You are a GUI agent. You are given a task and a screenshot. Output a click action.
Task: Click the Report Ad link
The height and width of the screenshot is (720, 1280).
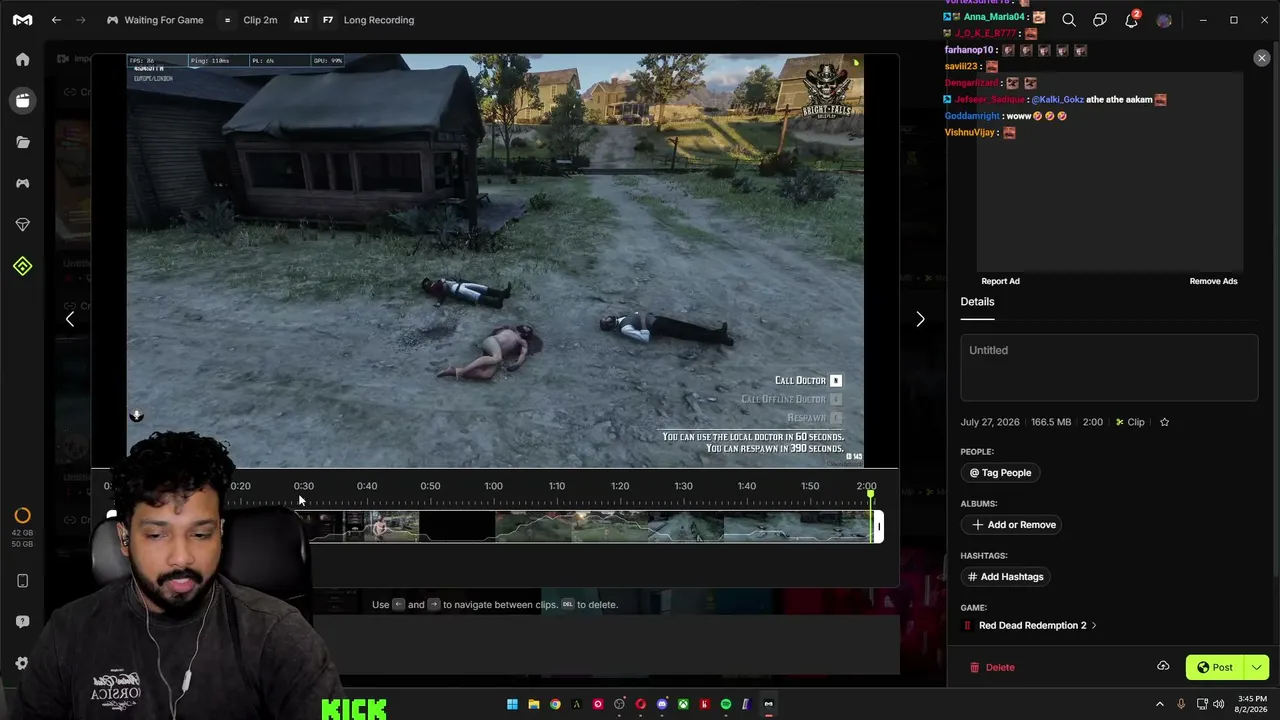pyautogui.click(x=1000, y=281)
